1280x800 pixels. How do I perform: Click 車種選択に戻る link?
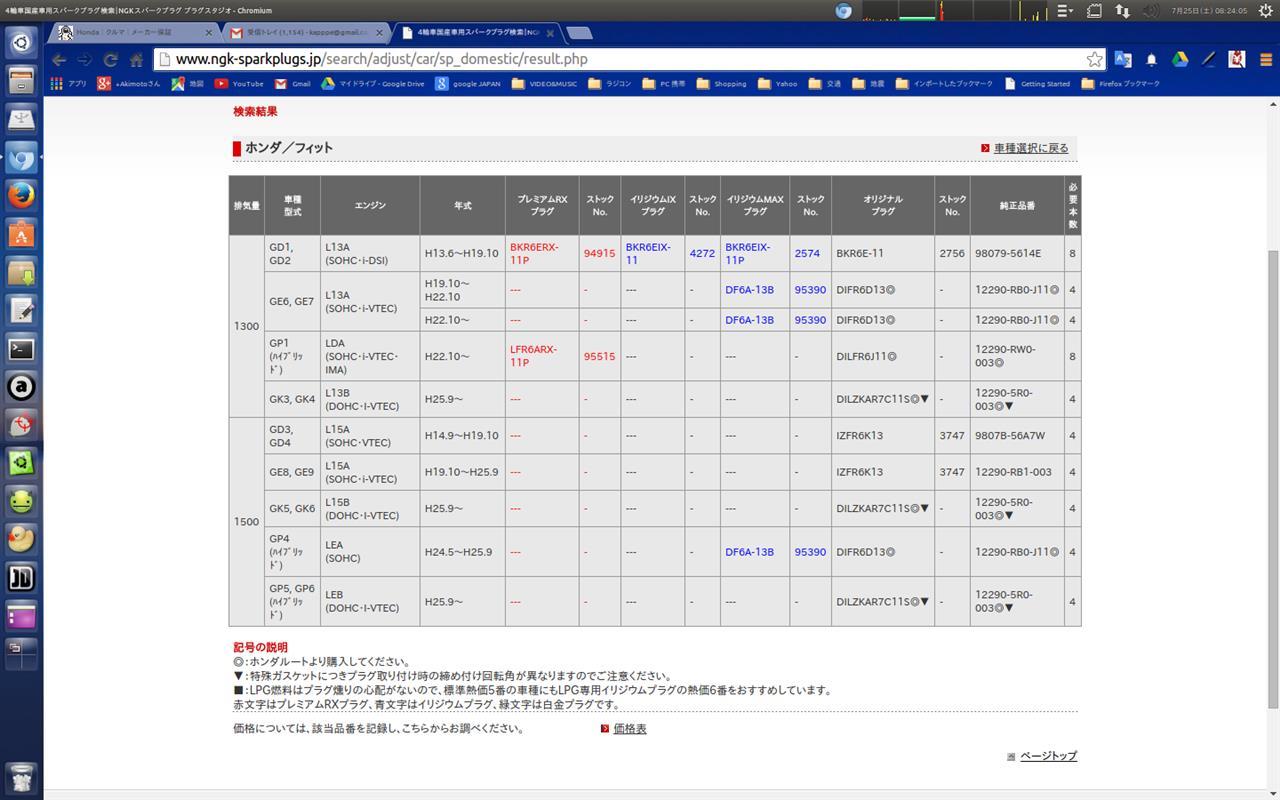pos(1031,148)
